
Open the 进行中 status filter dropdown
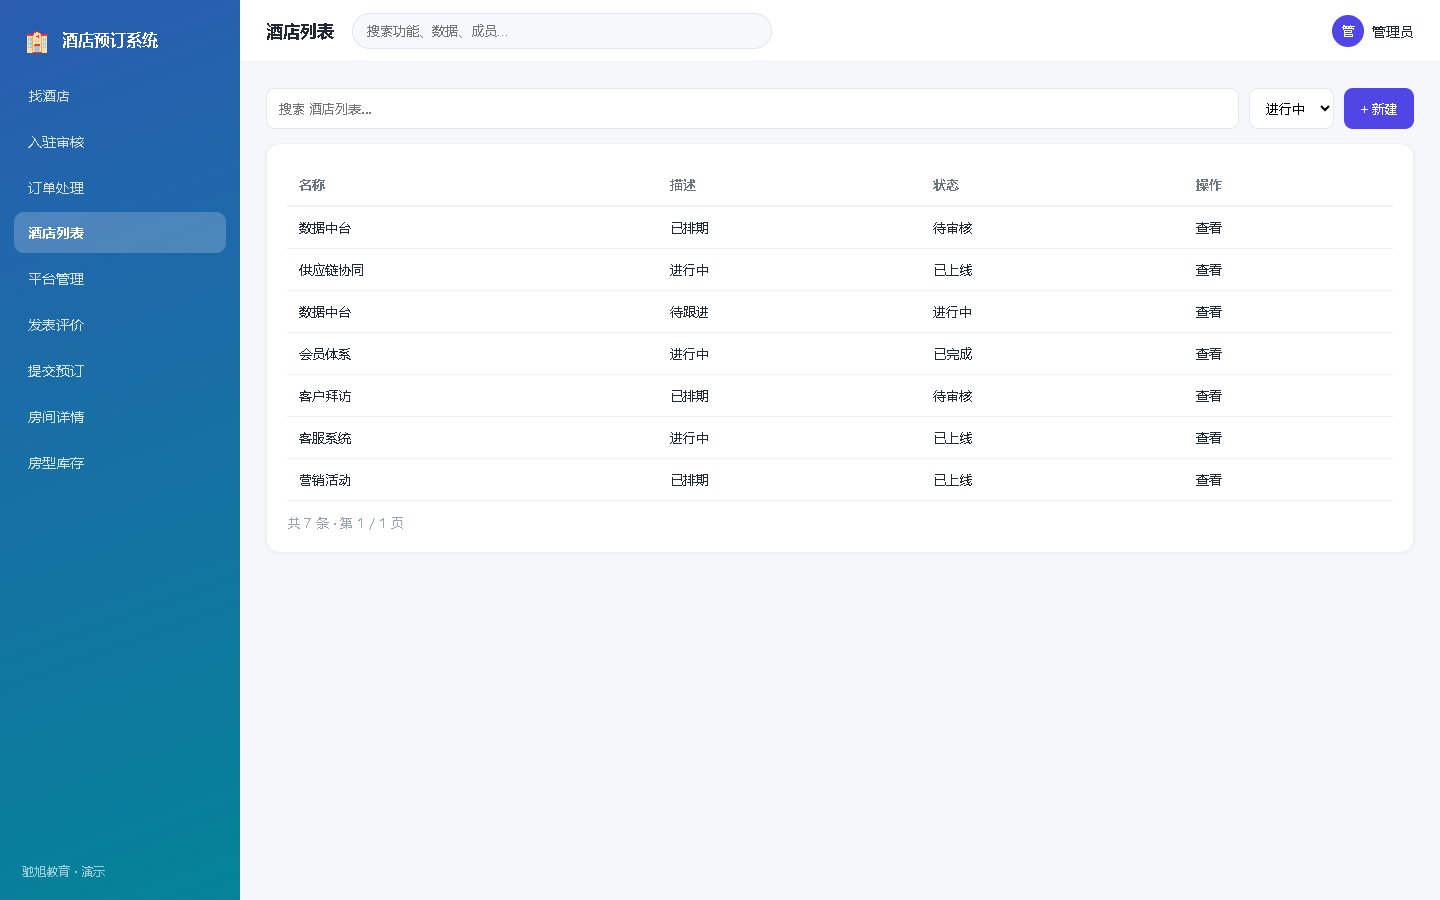[x=1291, y=109]
